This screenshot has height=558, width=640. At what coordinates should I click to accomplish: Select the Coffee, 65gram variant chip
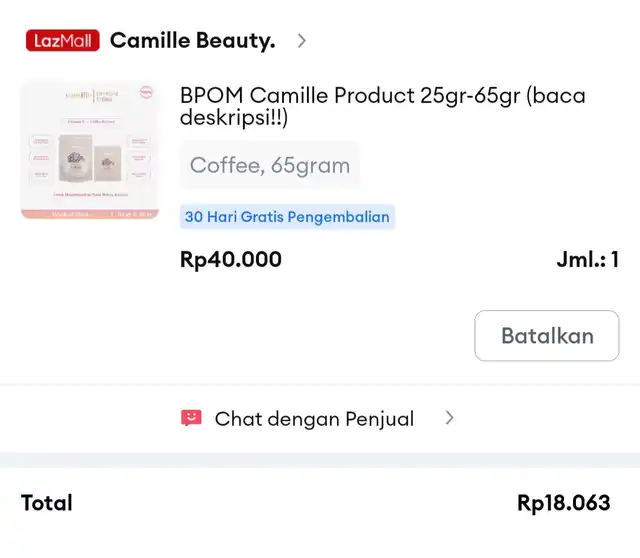(270, 165)
